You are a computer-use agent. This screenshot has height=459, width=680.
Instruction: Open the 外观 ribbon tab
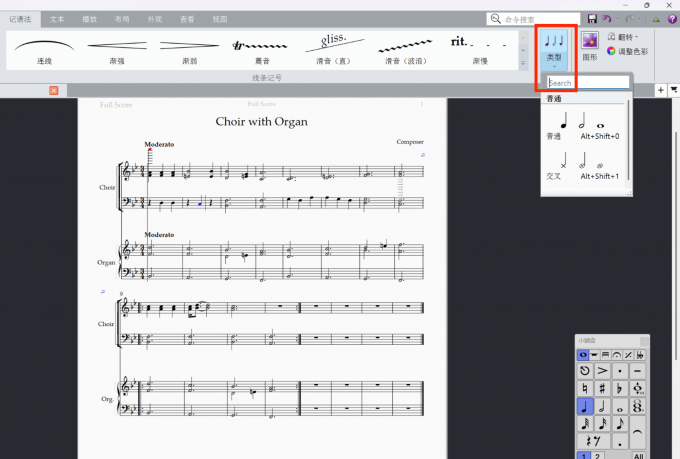tap(154, 19)
